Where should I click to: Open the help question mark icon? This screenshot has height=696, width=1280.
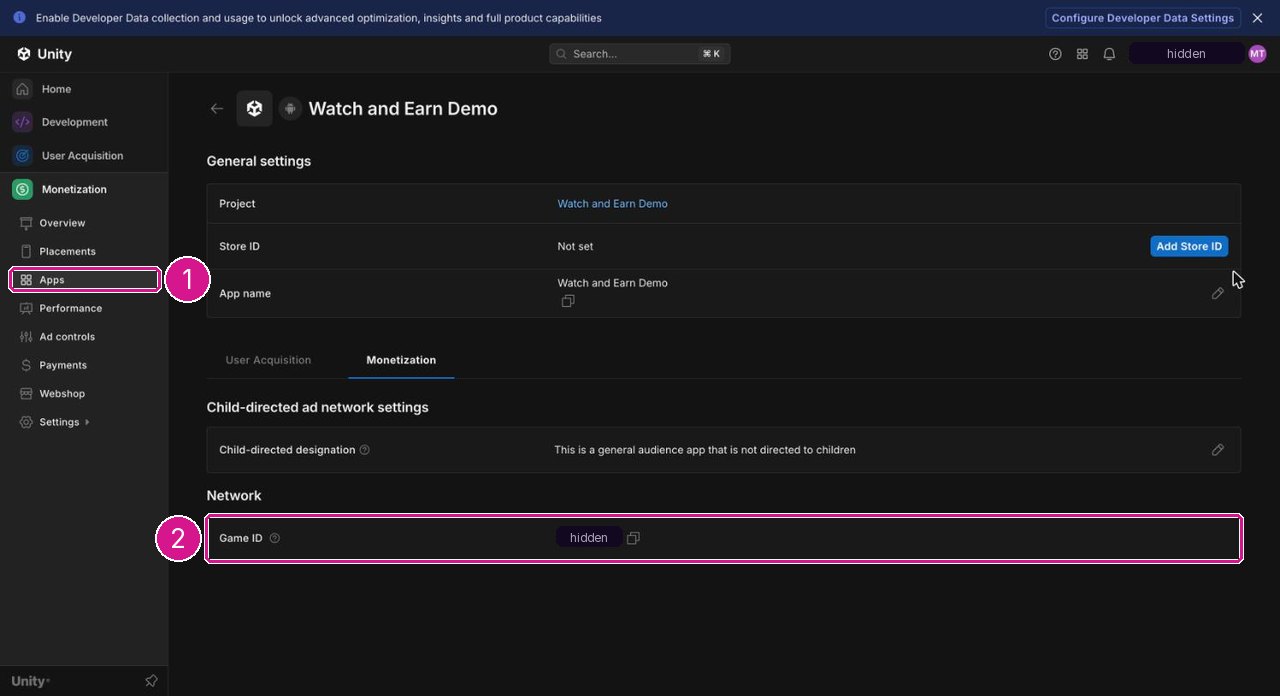pos(1055,54)
